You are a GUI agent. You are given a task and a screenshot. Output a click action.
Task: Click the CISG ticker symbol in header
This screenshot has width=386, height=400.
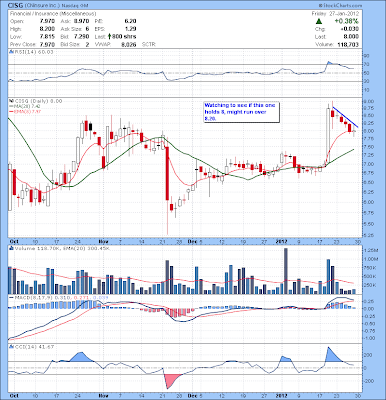coord(16,6)
